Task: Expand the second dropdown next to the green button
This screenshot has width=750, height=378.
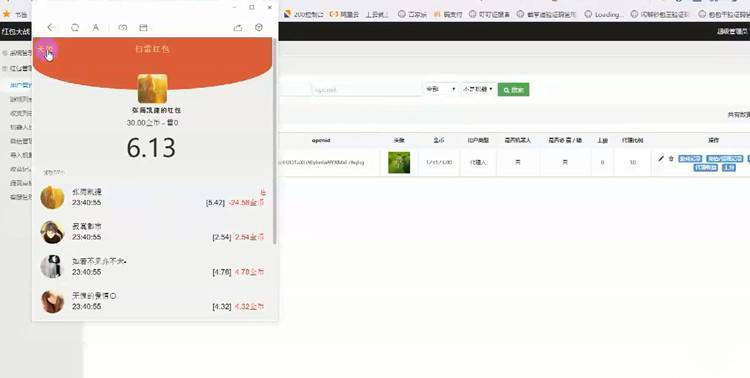Action: [478, 89]
